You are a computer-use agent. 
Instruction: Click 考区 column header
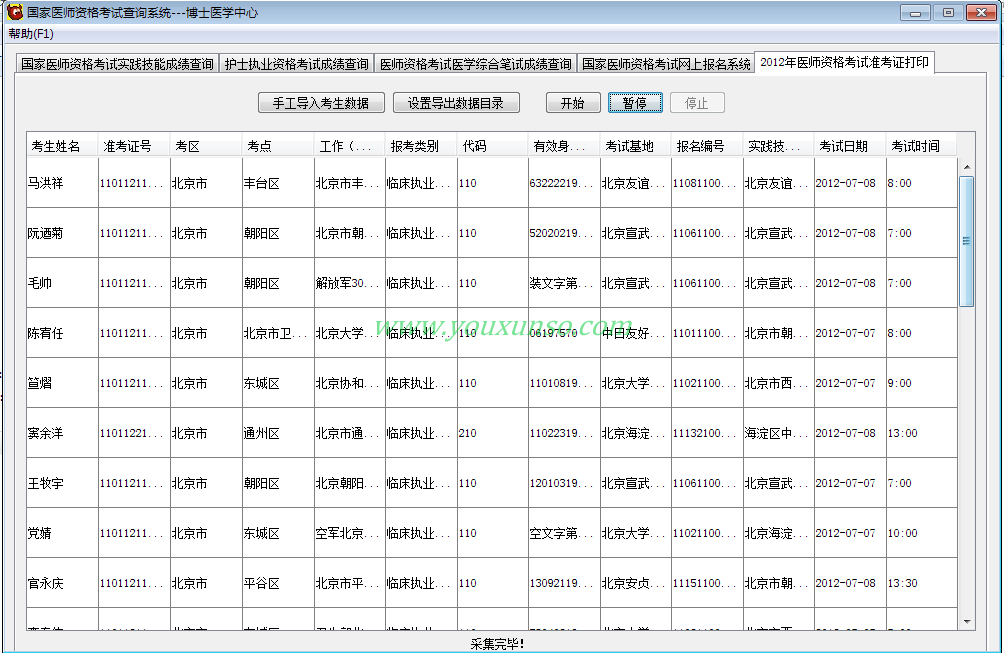(206, 146)
